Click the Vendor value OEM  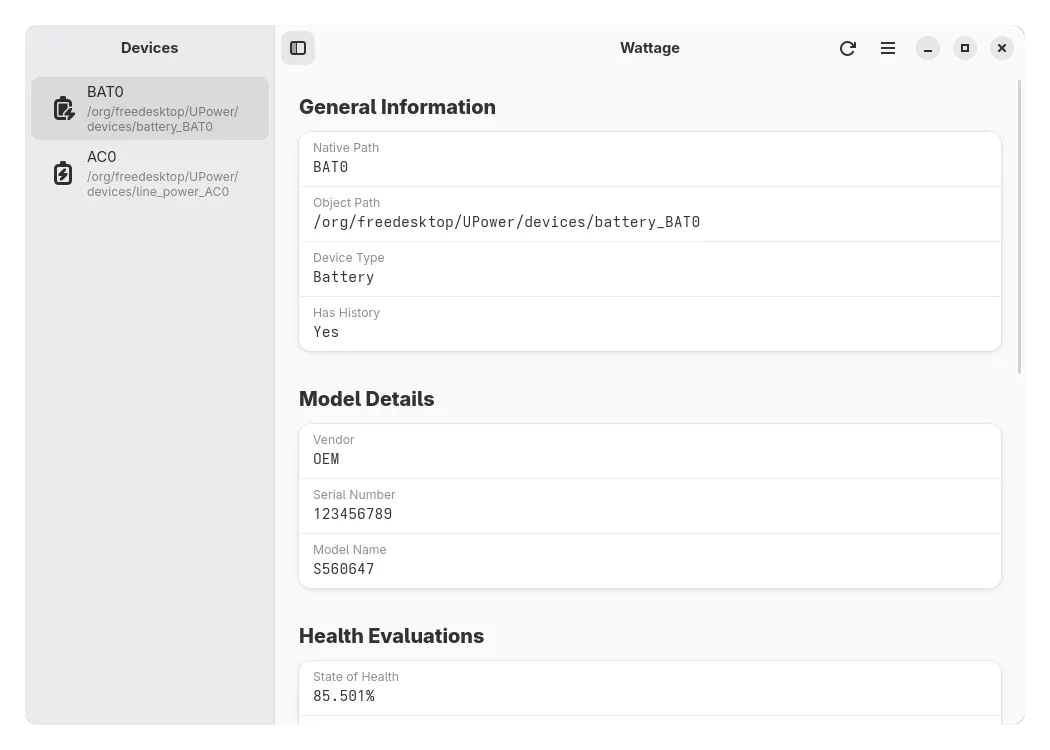tap(326, 459)
